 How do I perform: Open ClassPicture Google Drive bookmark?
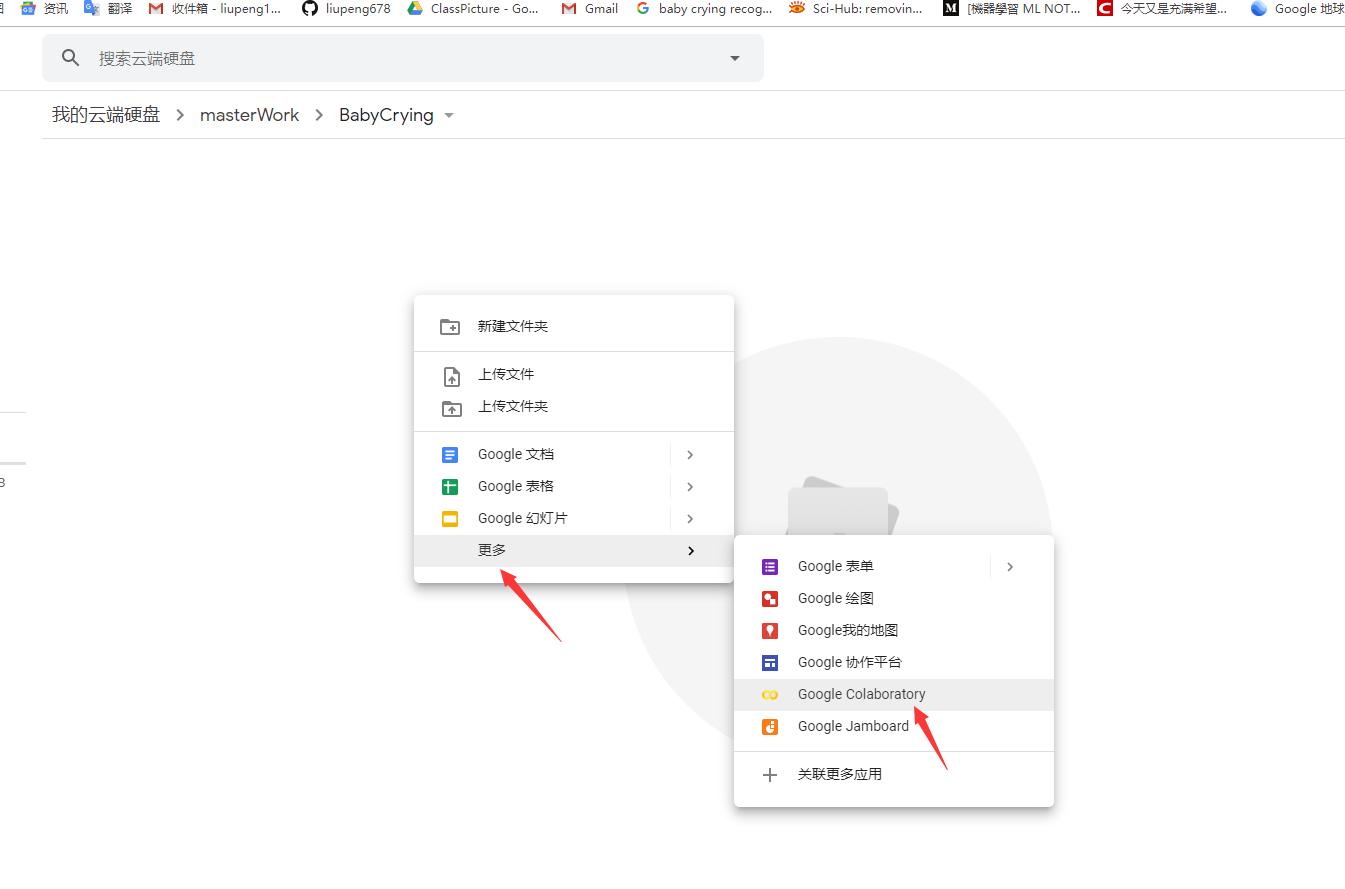pyautogui.click(x=473, y=8)
